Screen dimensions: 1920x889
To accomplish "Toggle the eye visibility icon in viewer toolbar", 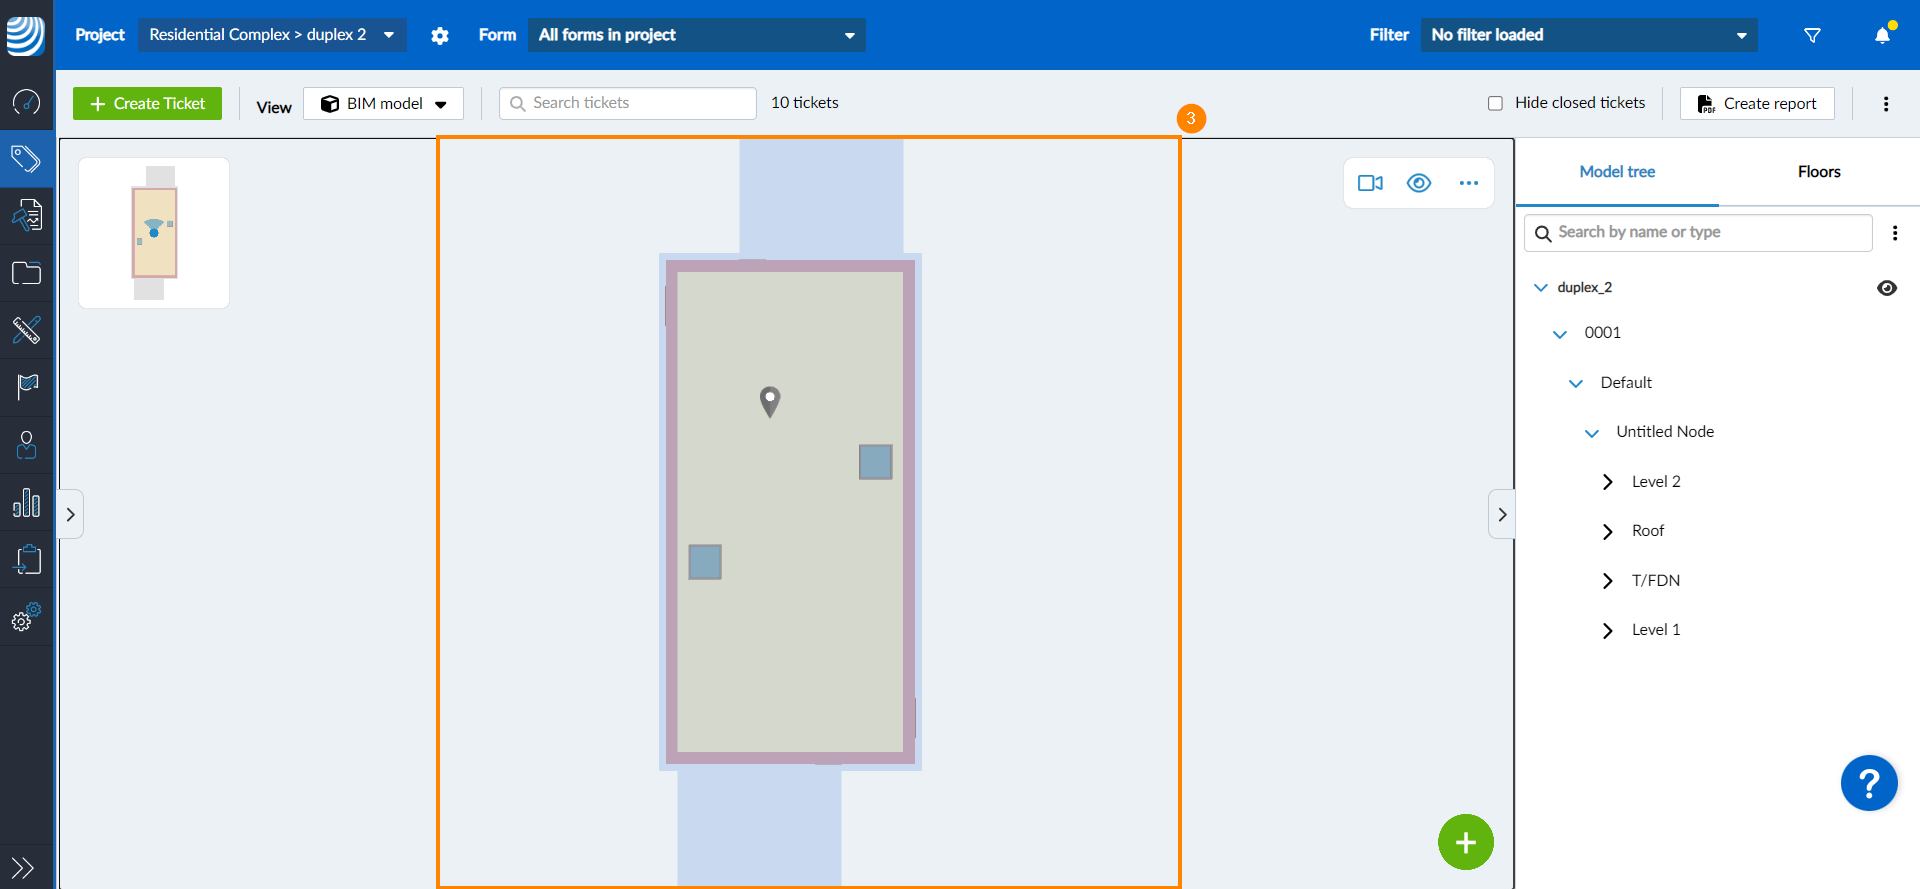I will 1419,183.
